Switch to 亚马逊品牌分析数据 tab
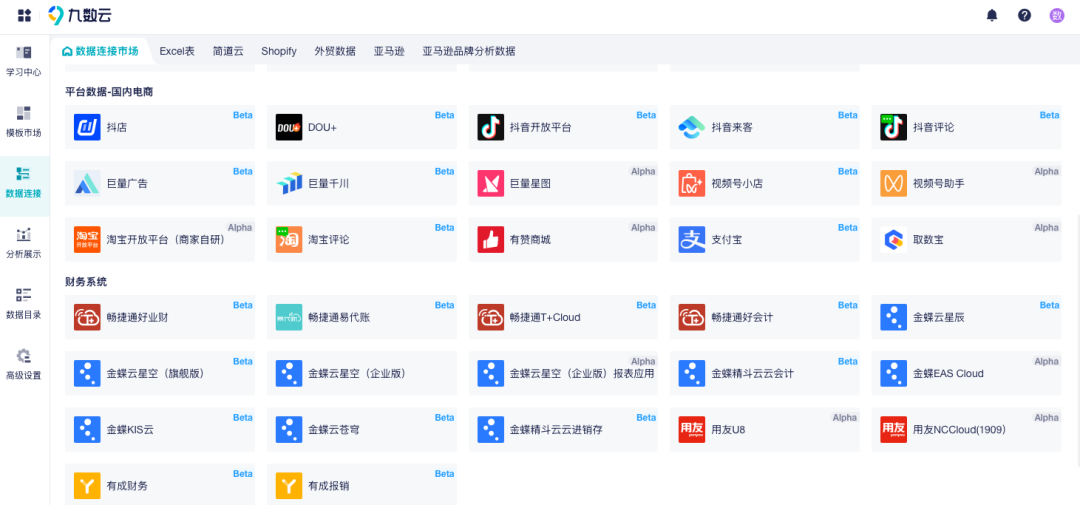 pyautogui.click(x=469, y=51)
